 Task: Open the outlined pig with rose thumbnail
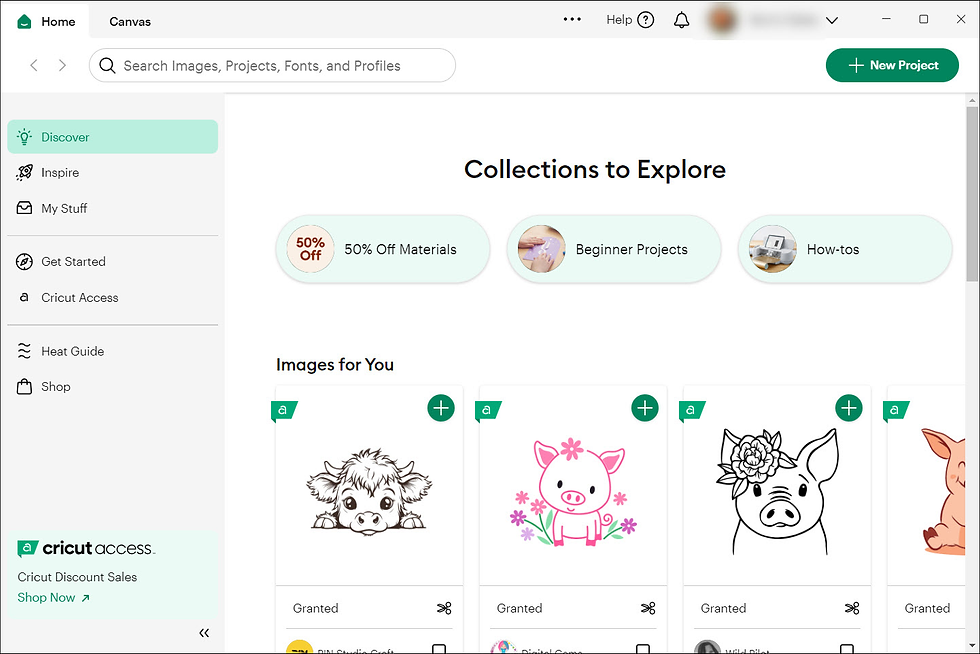point(777,491)
